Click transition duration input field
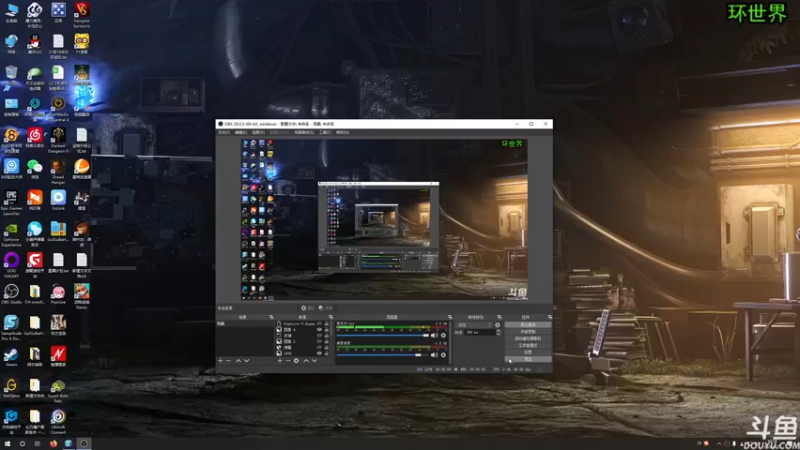This screenshot has height=450, width=800. tap(480, 332)
